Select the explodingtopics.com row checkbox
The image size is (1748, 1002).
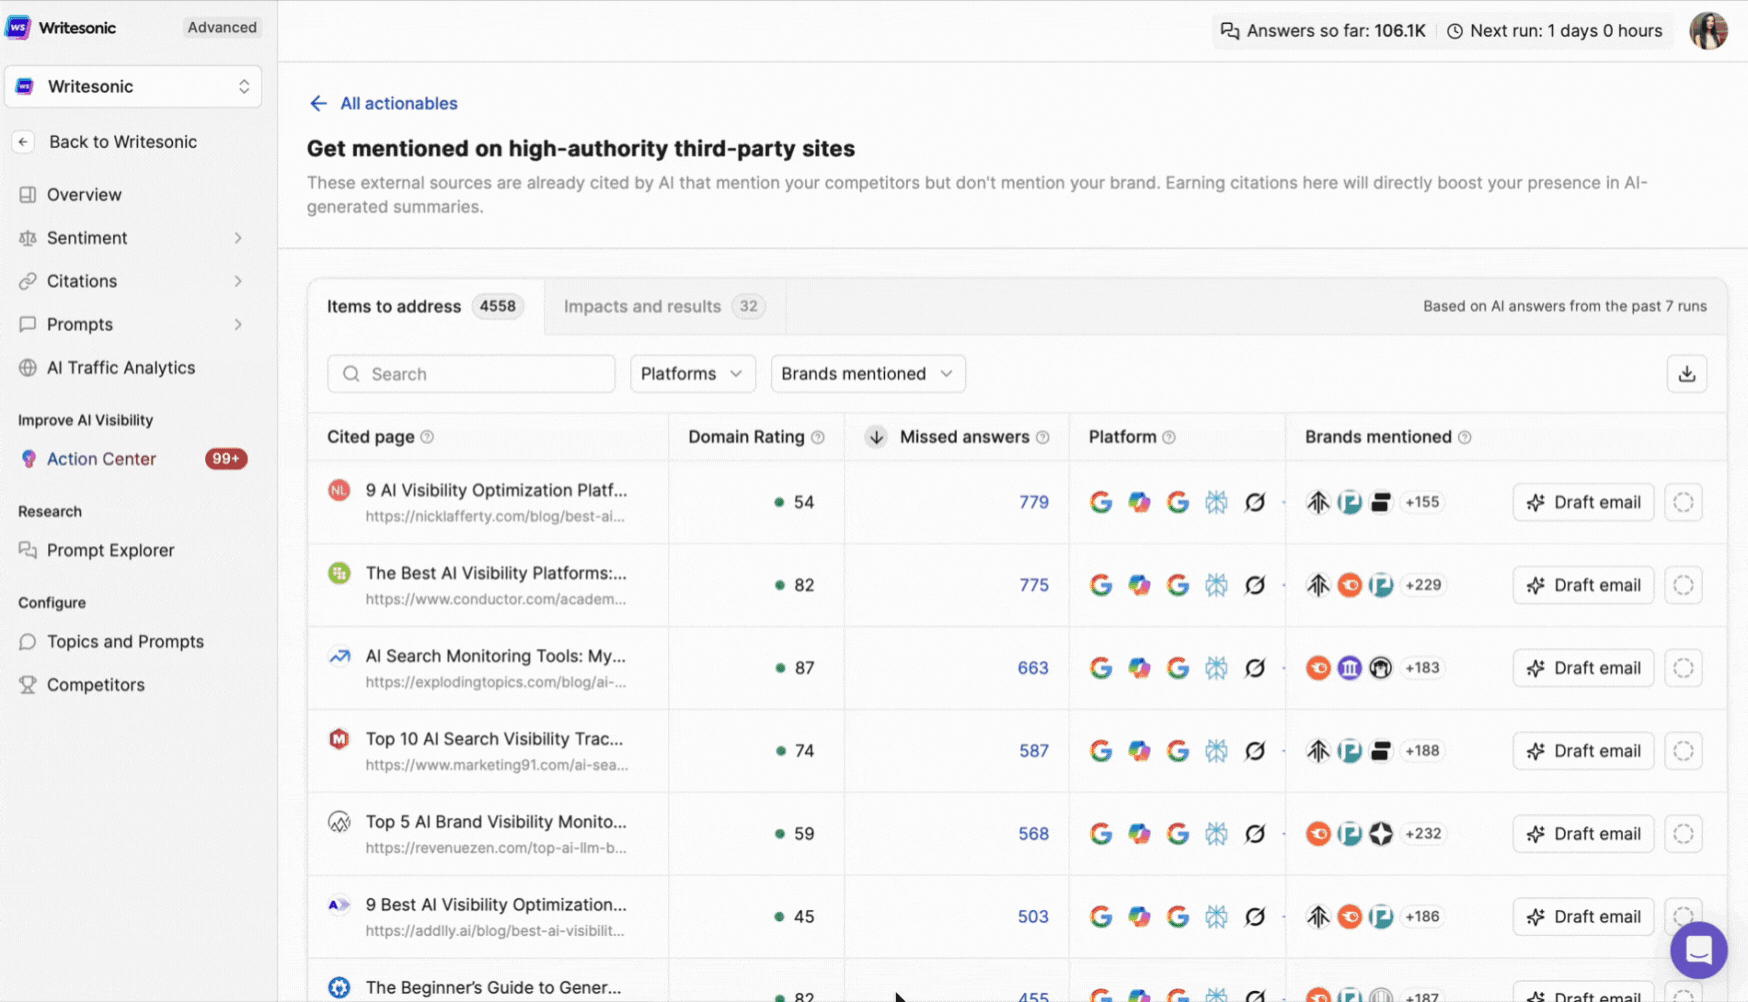pos(1684,668)
